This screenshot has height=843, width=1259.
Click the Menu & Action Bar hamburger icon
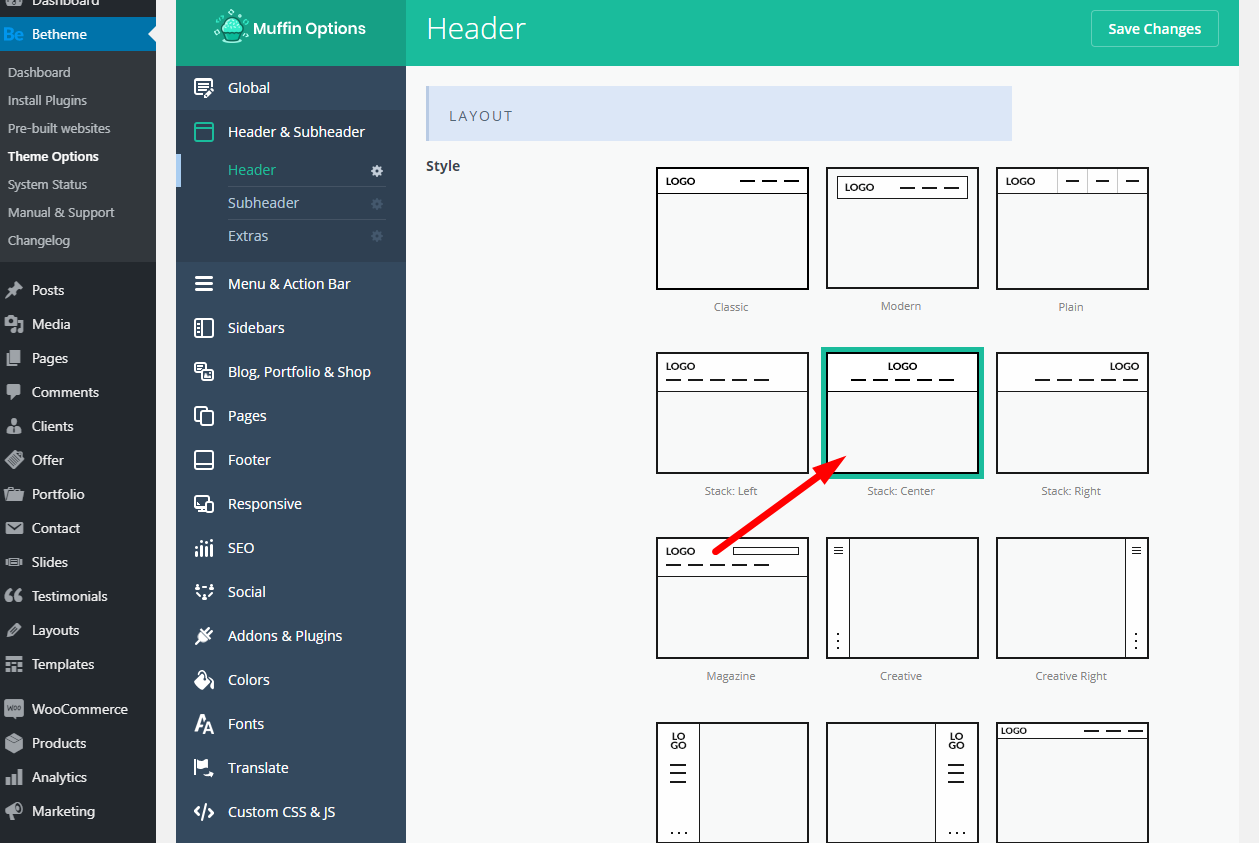pos(204,284)
